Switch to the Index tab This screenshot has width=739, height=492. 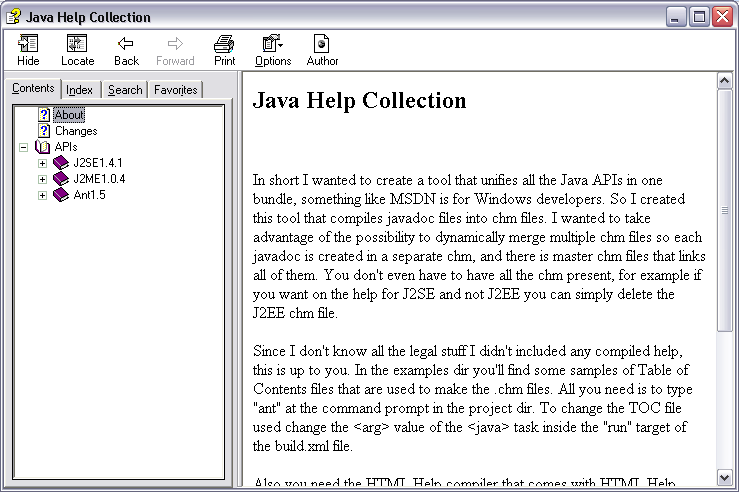tap(80, 90)
